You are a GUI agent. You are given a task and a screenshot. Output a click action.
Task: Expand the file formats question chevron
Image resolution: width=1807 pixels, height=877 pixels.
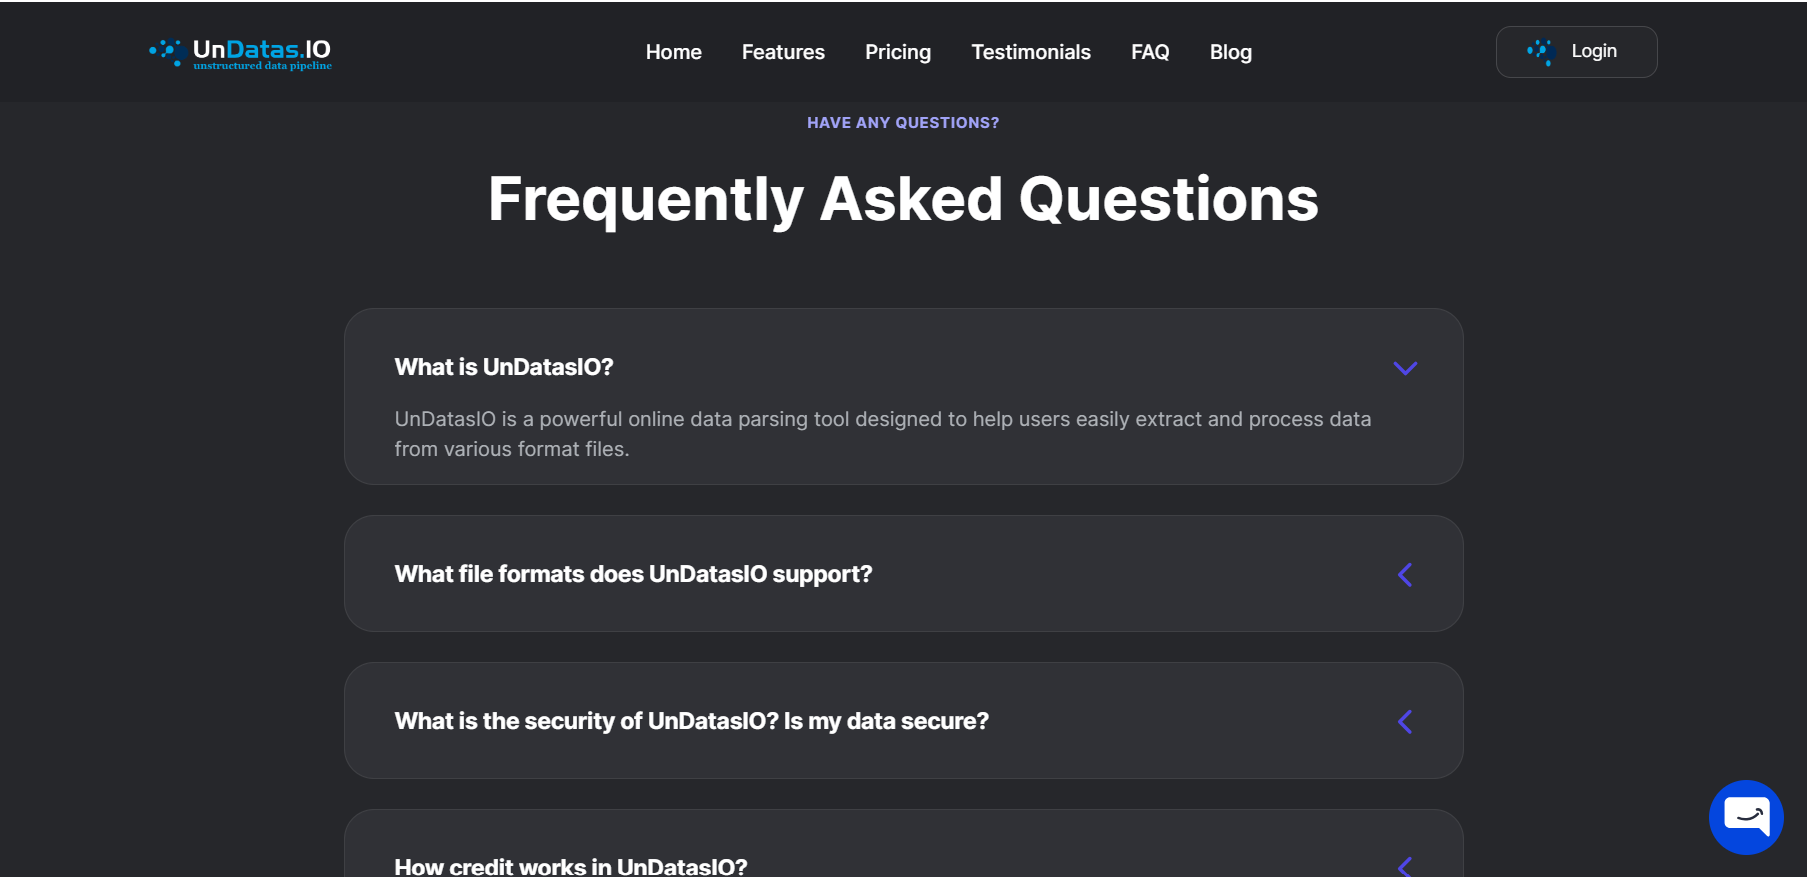point(1405,575)
